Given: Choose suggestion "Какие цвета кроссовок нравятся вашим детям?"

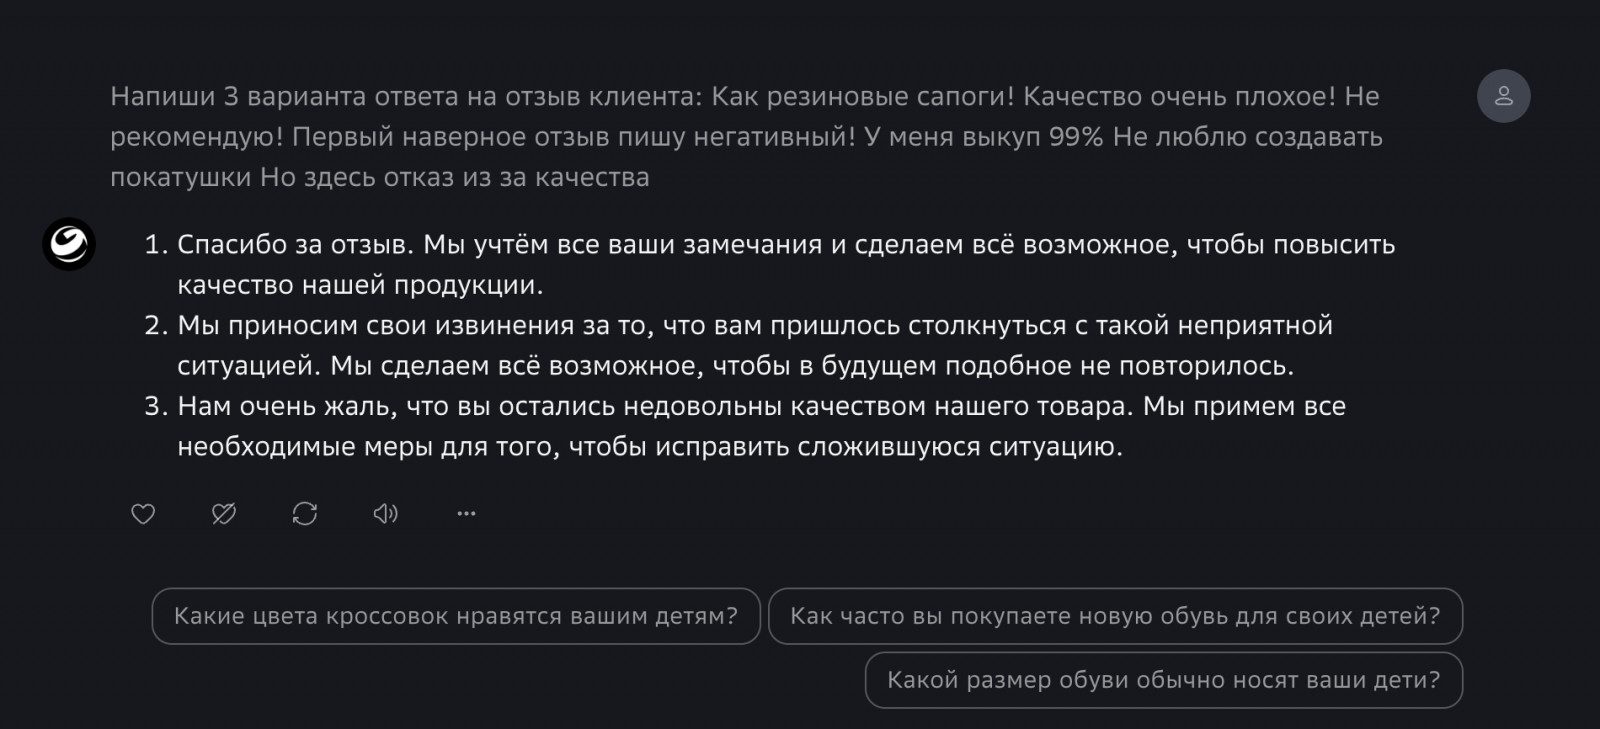Looking at the screenshot, I should pyautogui.click(x=456, y=616).
